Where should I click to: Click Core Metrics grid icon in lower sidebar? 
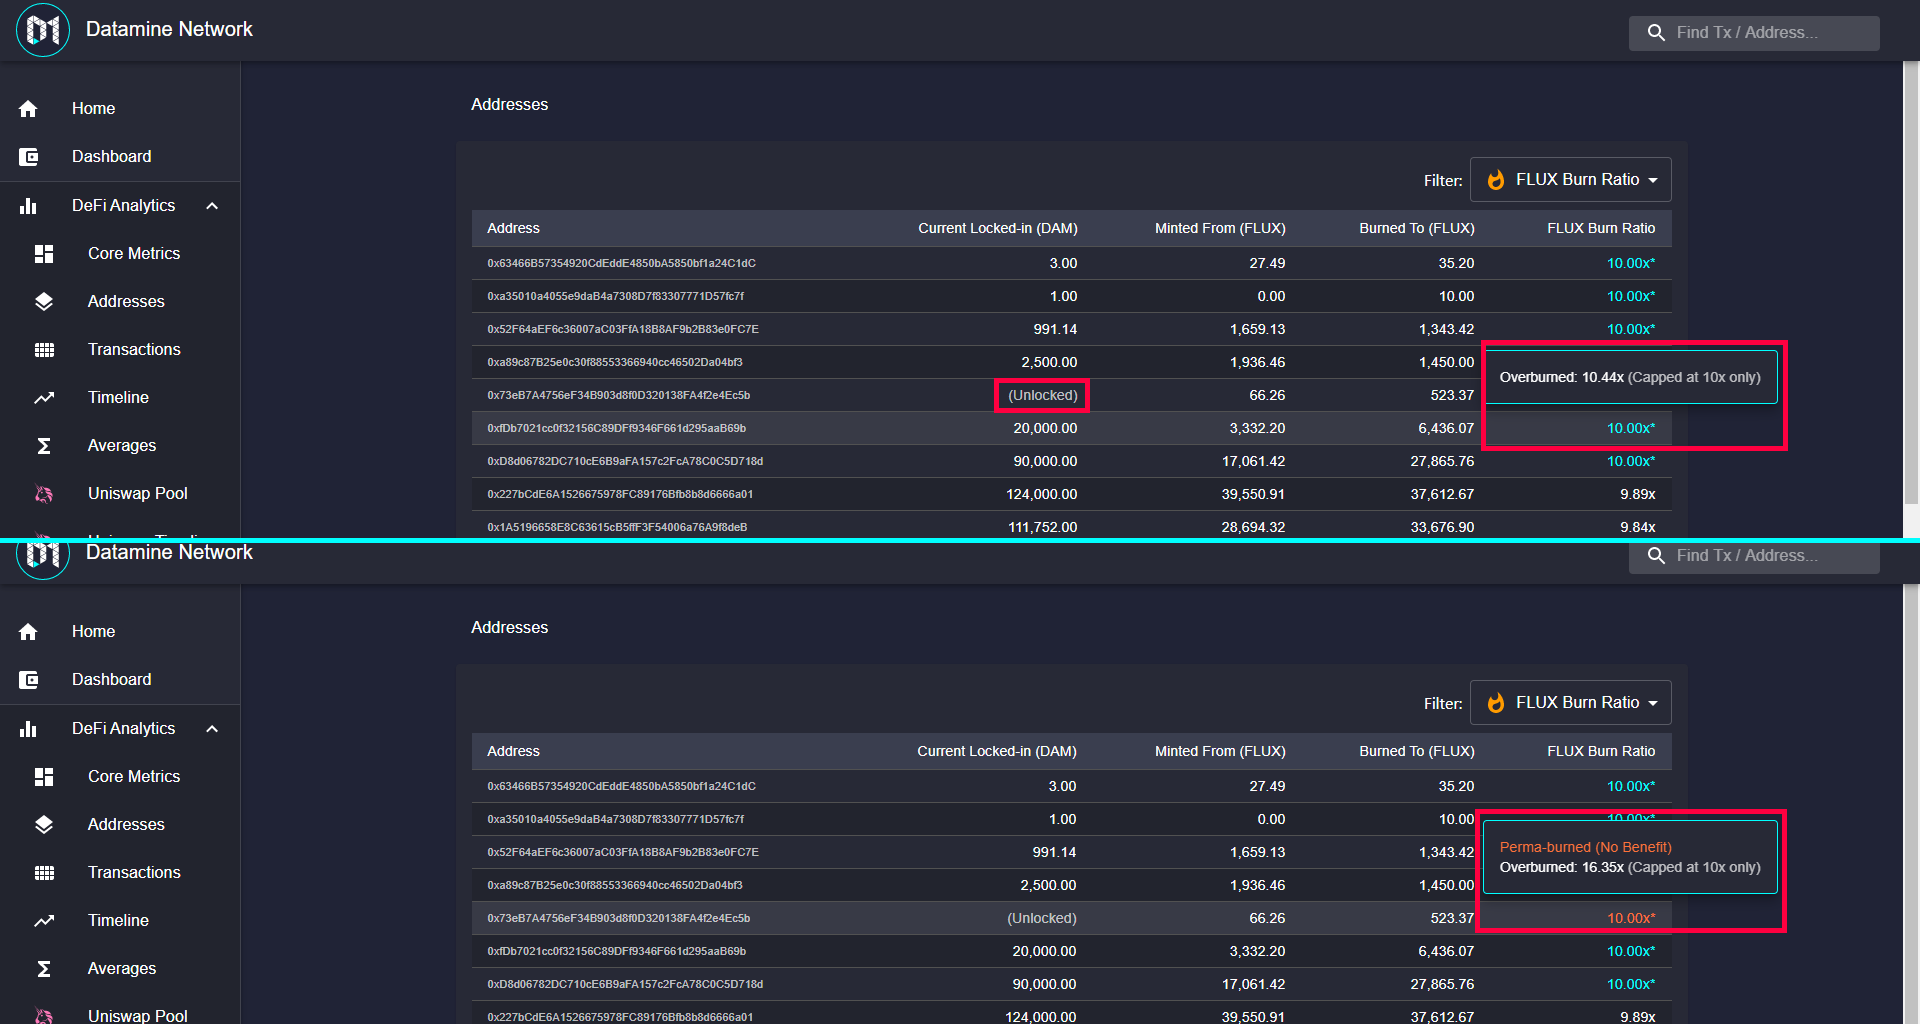pos(44,777)
